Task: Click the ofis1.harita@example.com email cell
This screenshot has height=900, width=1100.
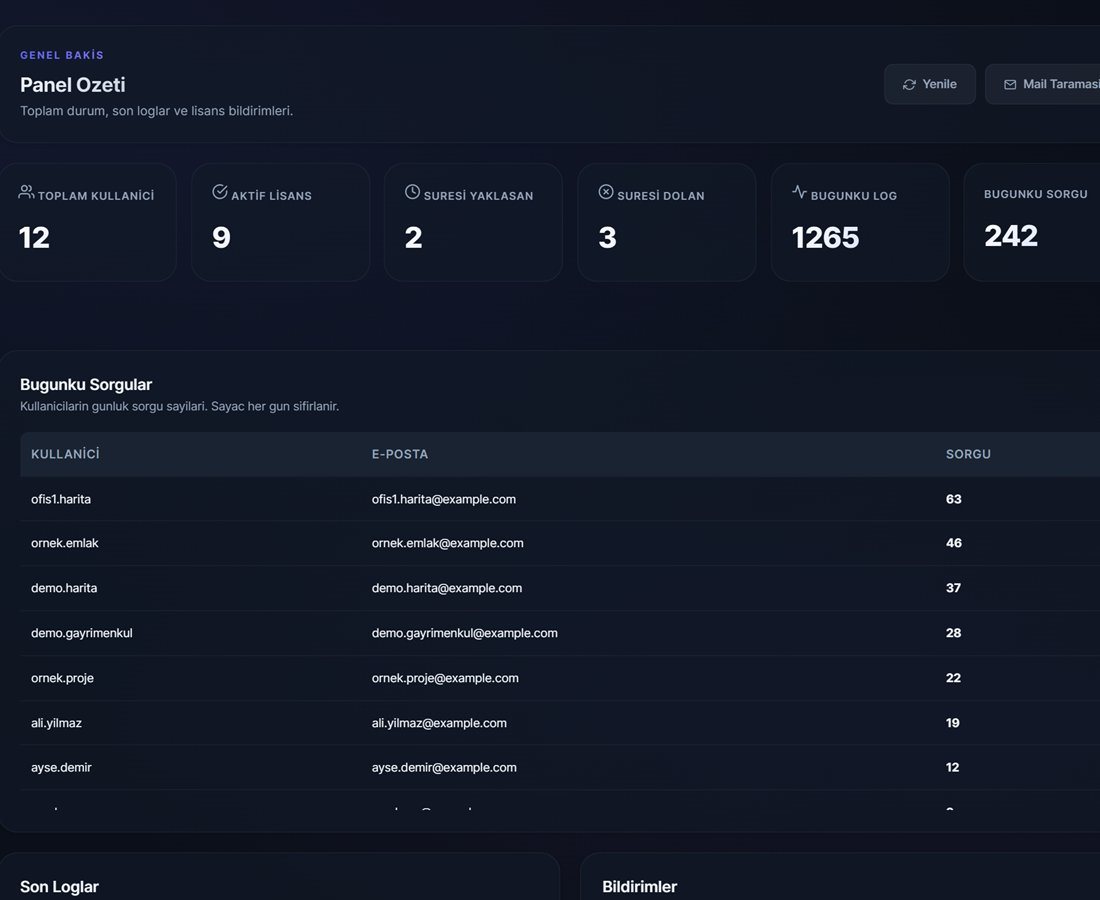Action: point(443,499)
